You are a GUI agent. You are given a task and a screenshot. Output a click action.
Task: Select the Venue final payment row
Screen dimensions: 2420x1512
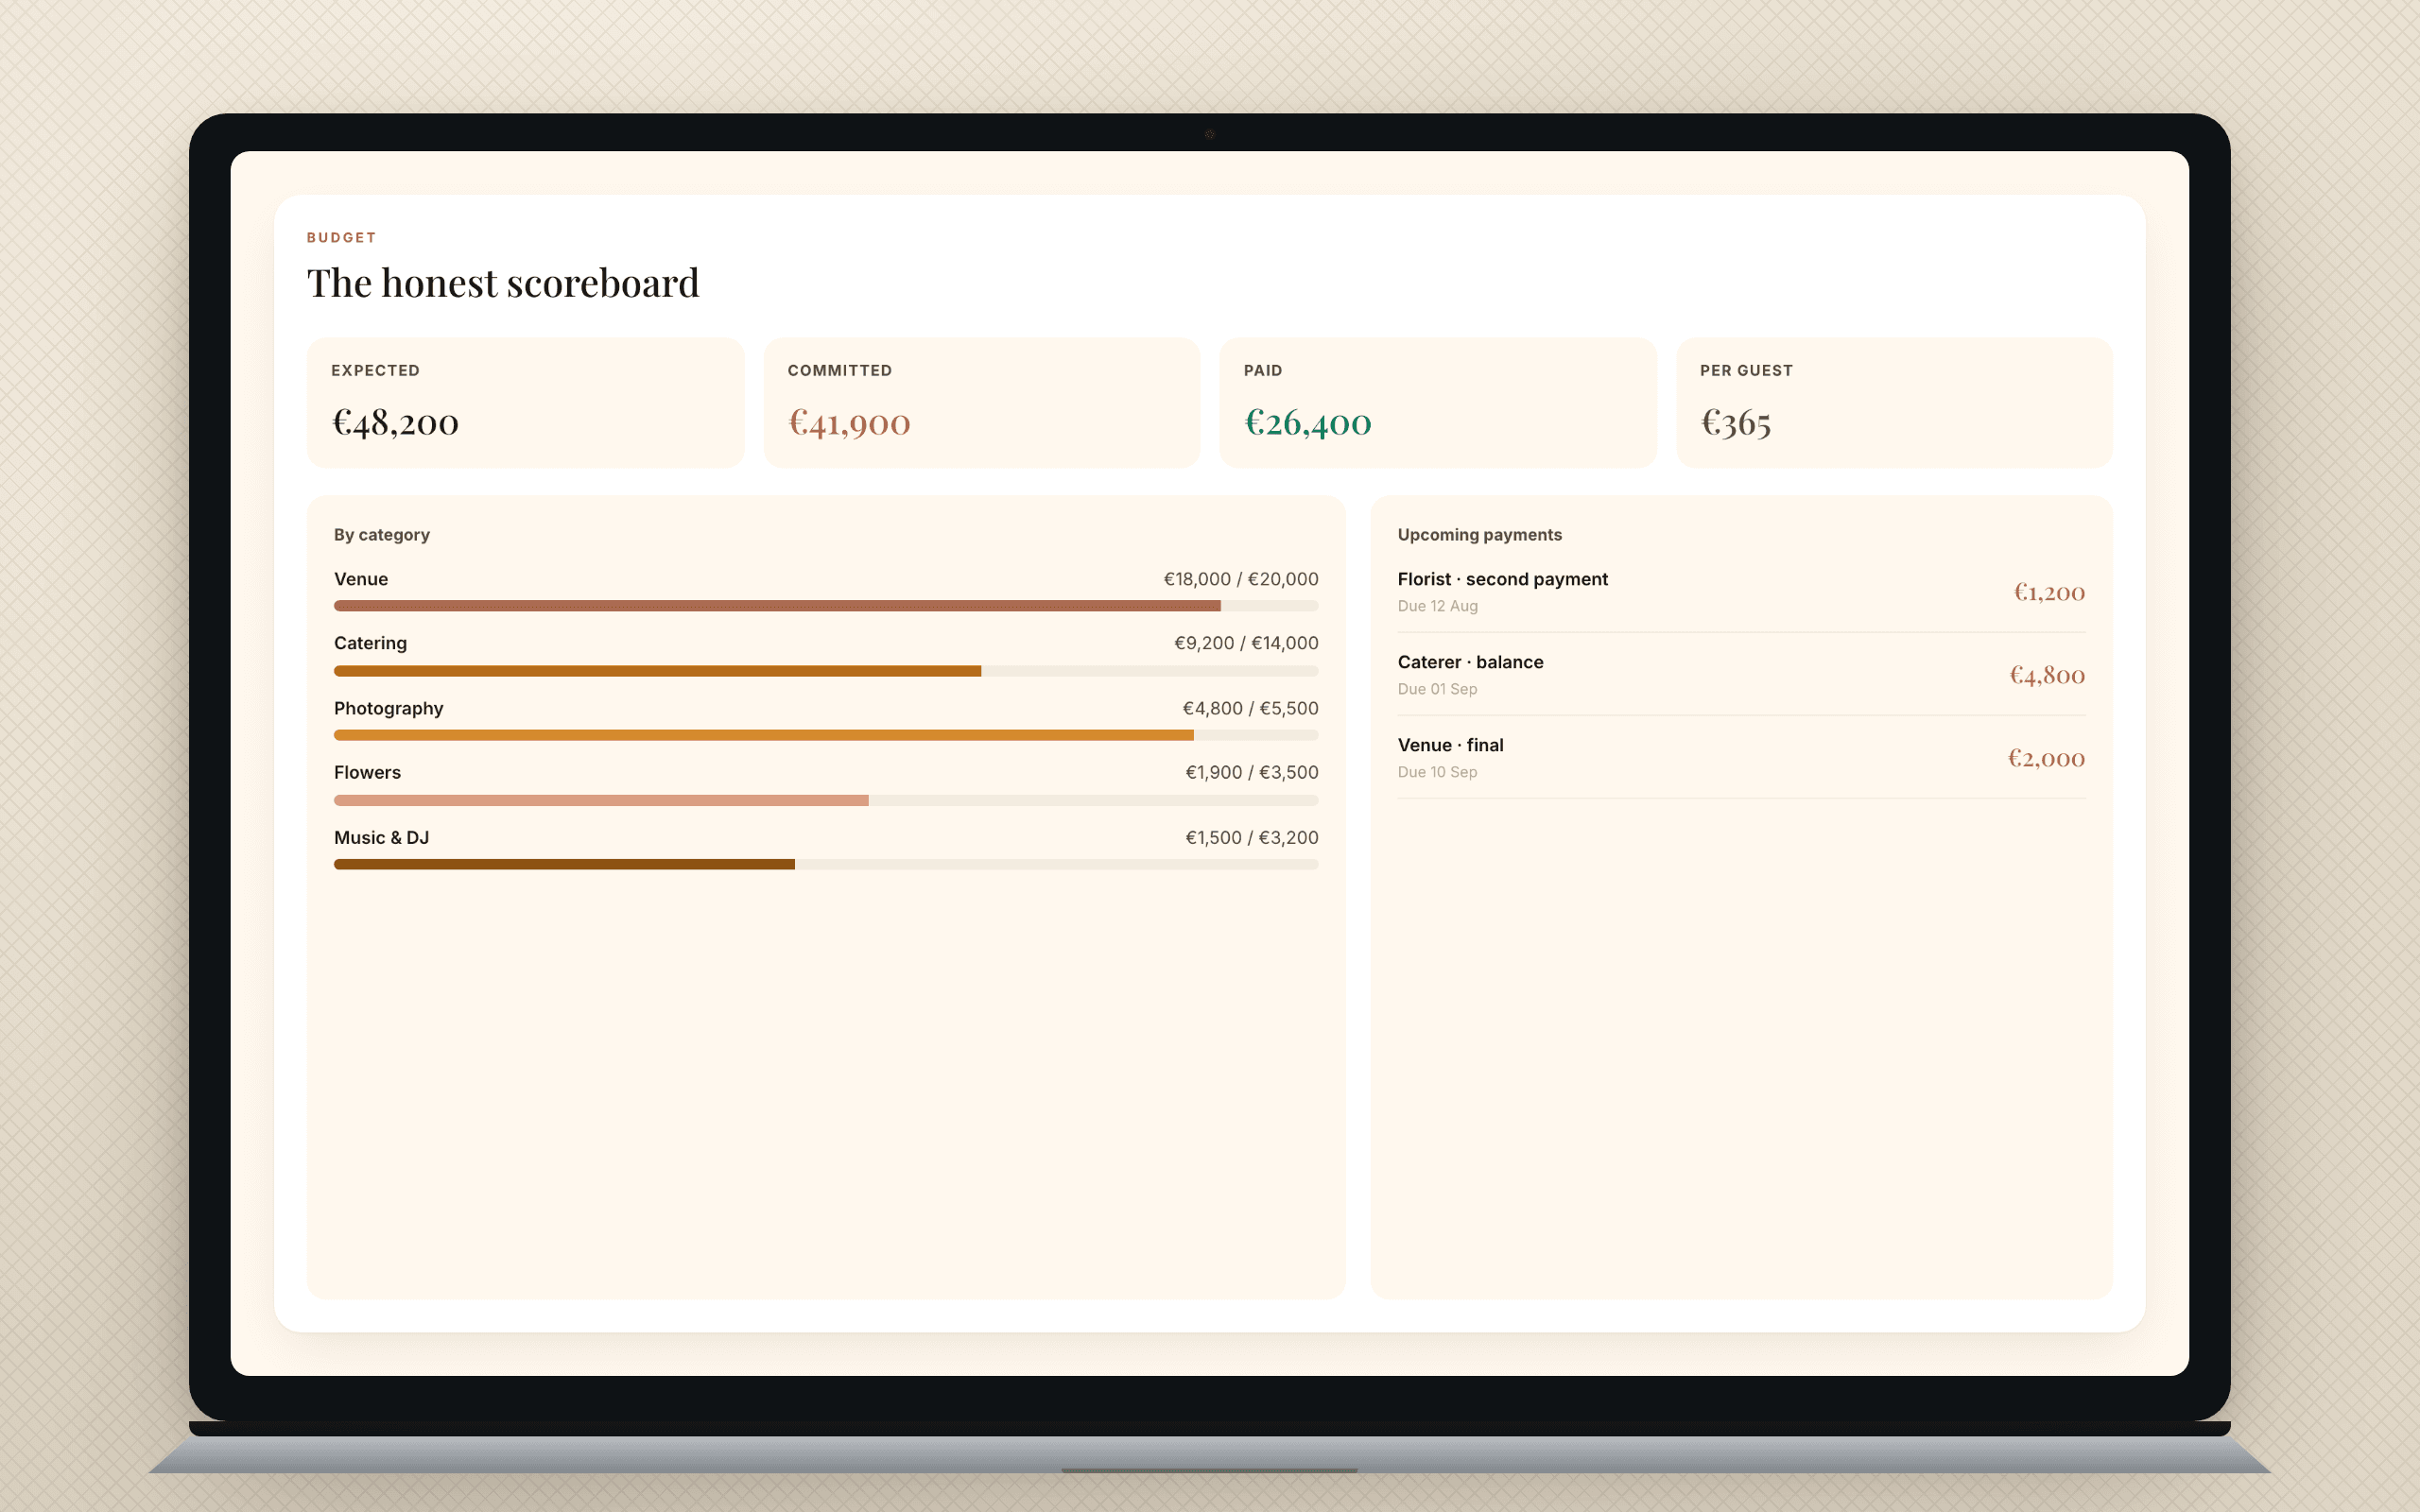tap(1741, 757)
